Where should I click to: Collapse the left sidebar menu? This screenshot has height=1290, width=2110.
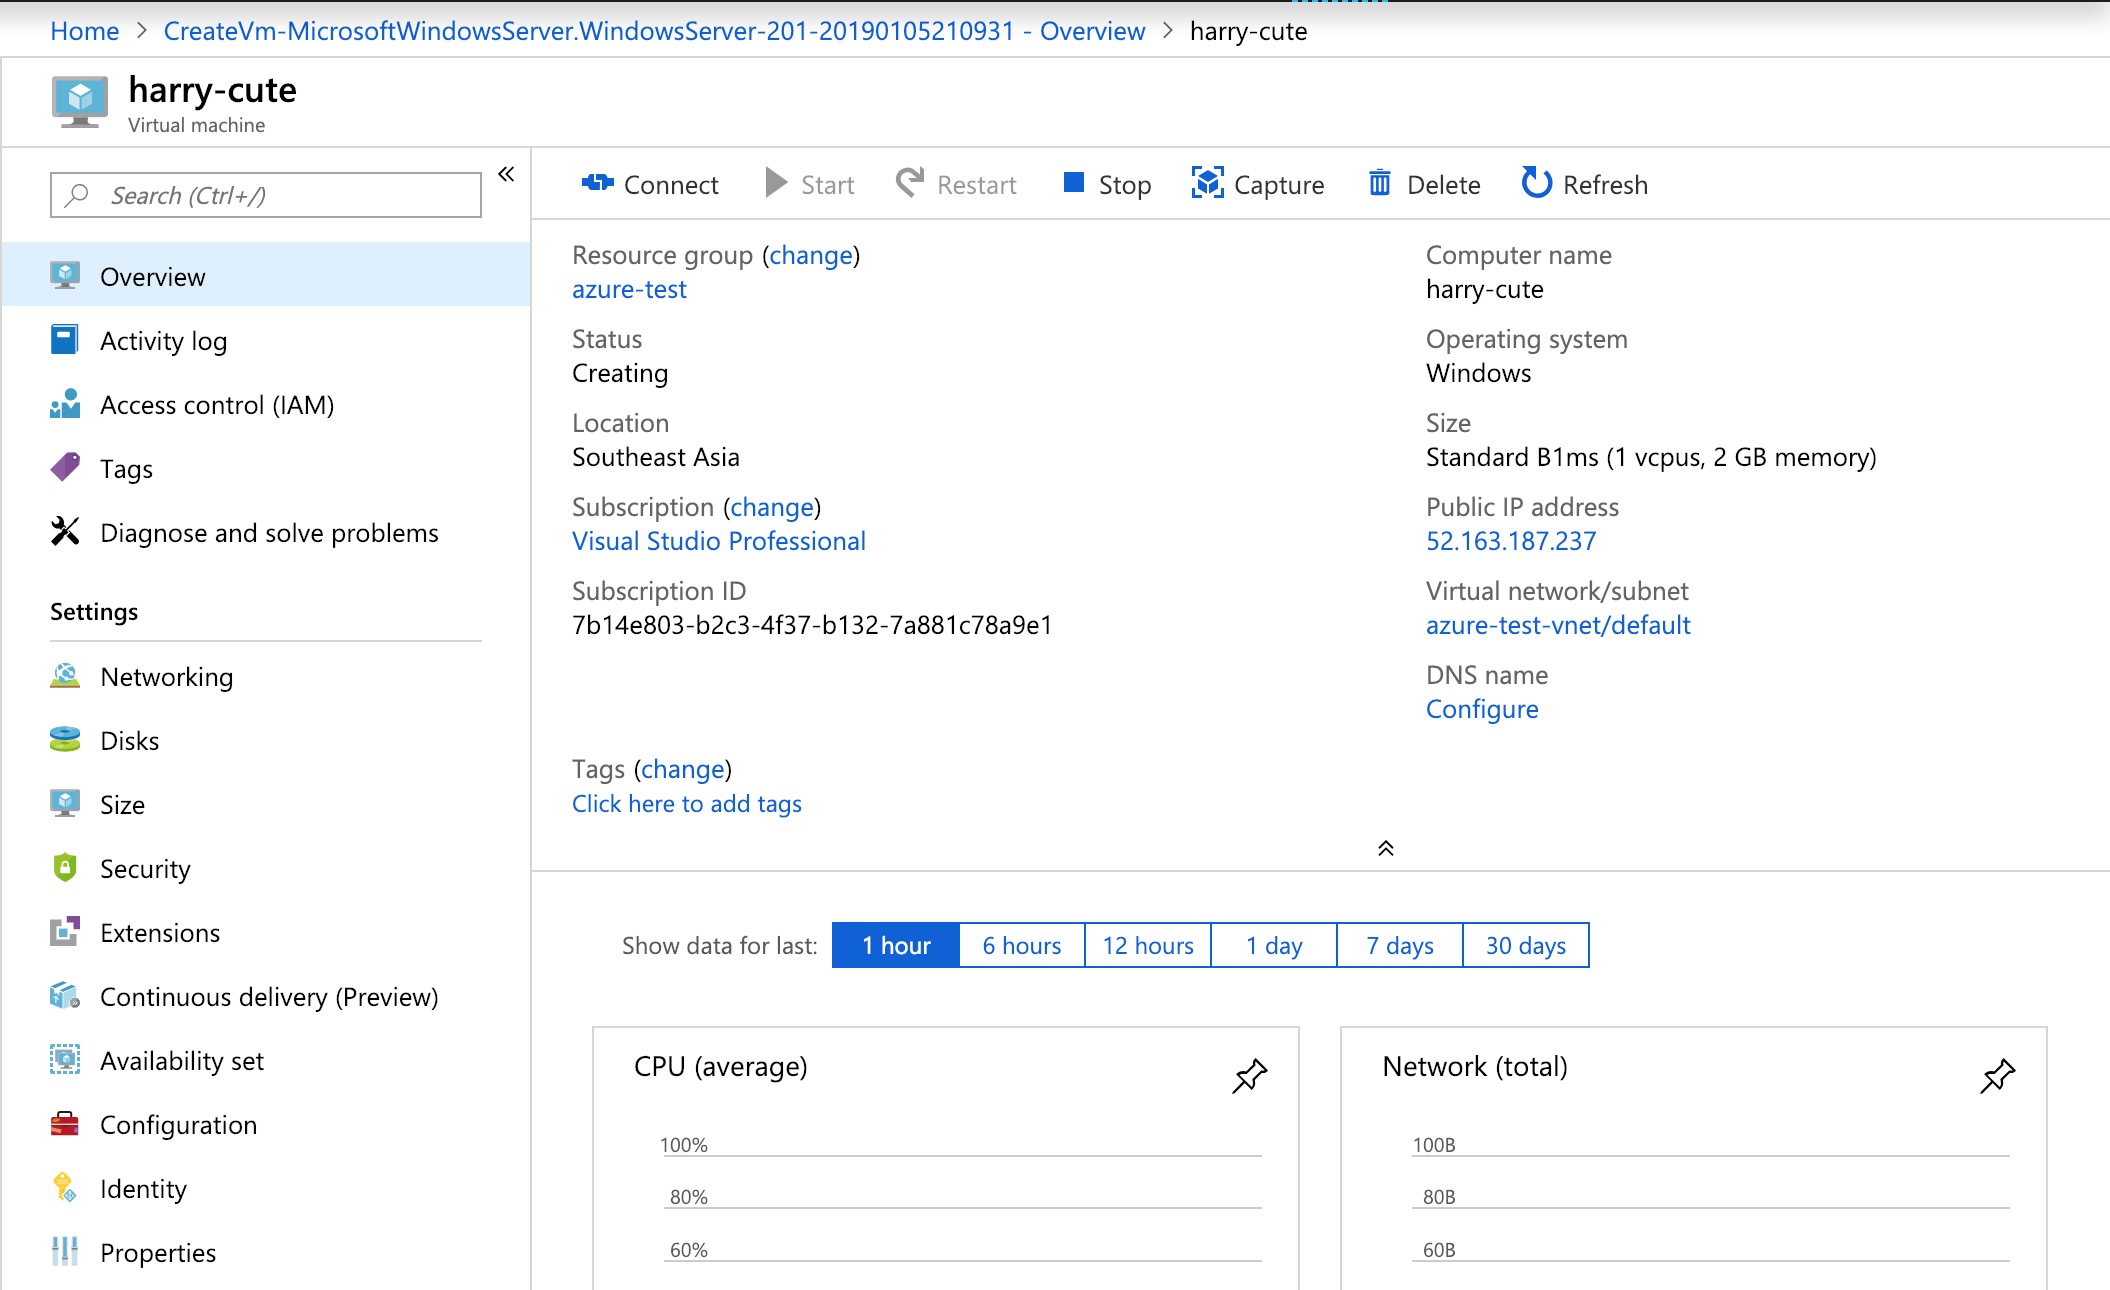506,174
